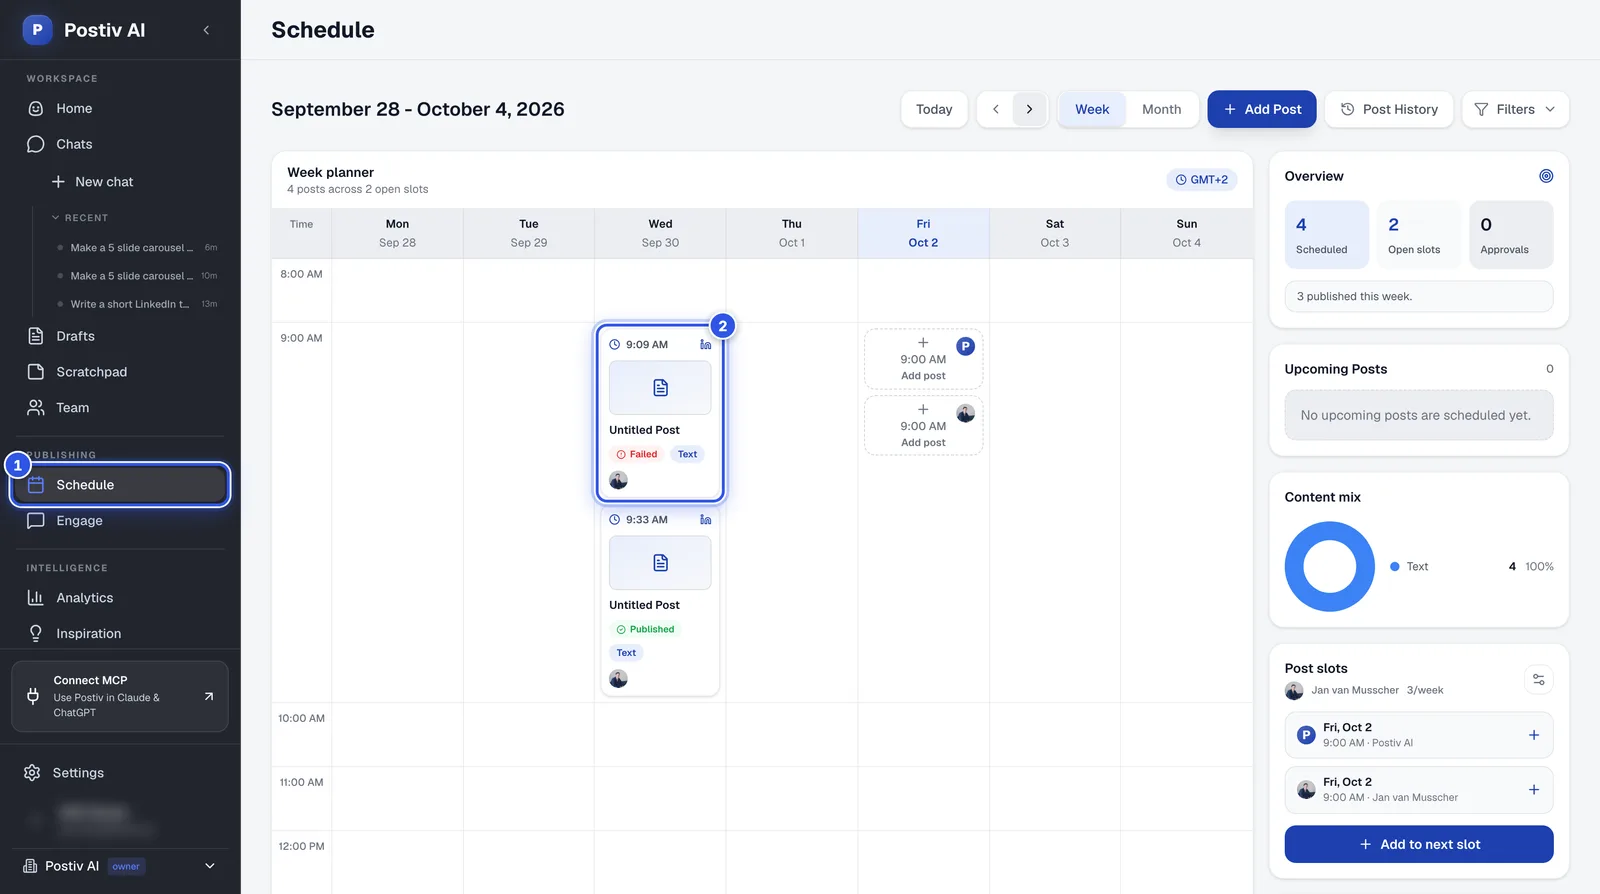Click the 2 Open slots stat card
Image resolution: width=1600 pixels, height=894 pixels.
click(1419, 235)
